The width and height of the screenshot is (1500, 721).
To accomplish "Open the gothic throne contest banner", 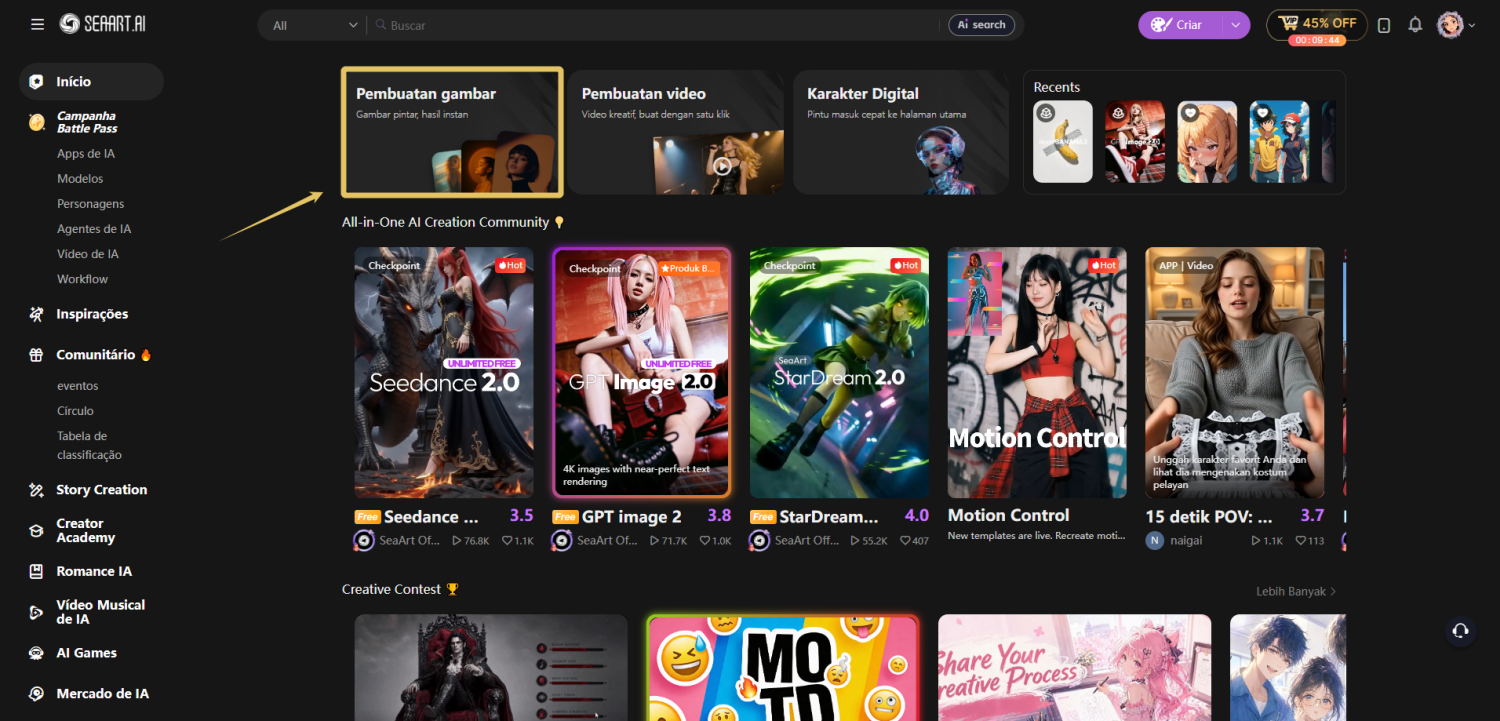I will coord(491,668).
